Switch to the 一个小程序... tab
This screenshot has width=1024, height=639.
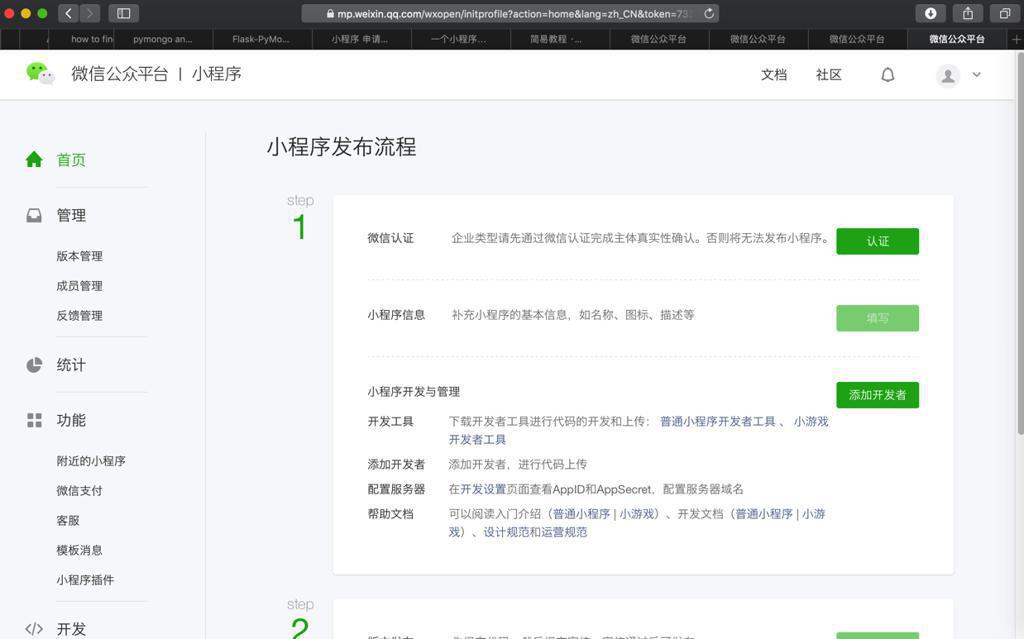tap(458, 39)
